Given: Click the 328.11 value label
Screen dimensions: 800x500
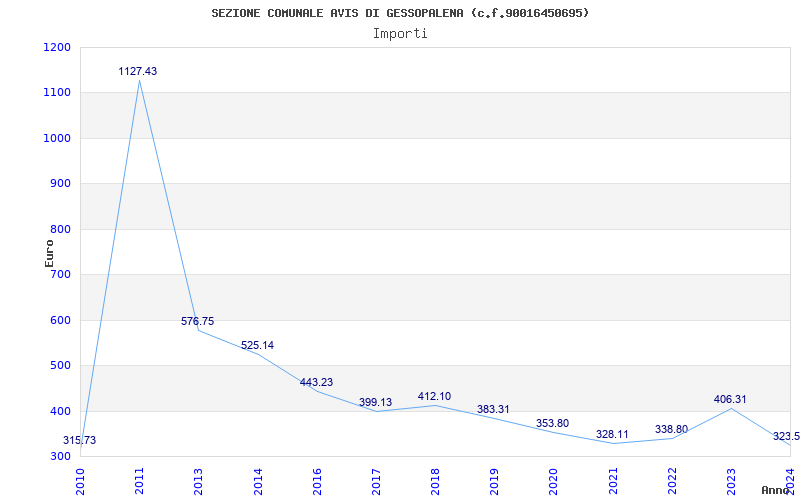Looking at the screenshot, I should click(612, 434).
